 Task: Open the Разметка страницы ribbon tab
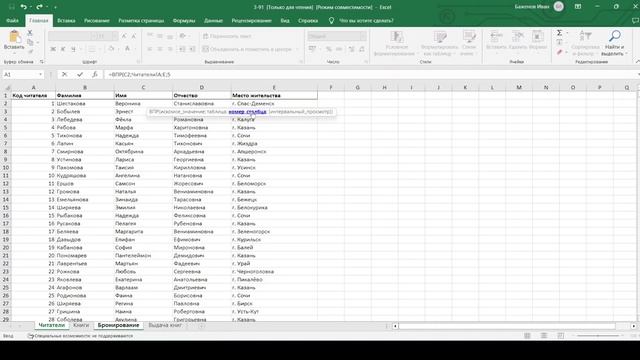point(141,20)
